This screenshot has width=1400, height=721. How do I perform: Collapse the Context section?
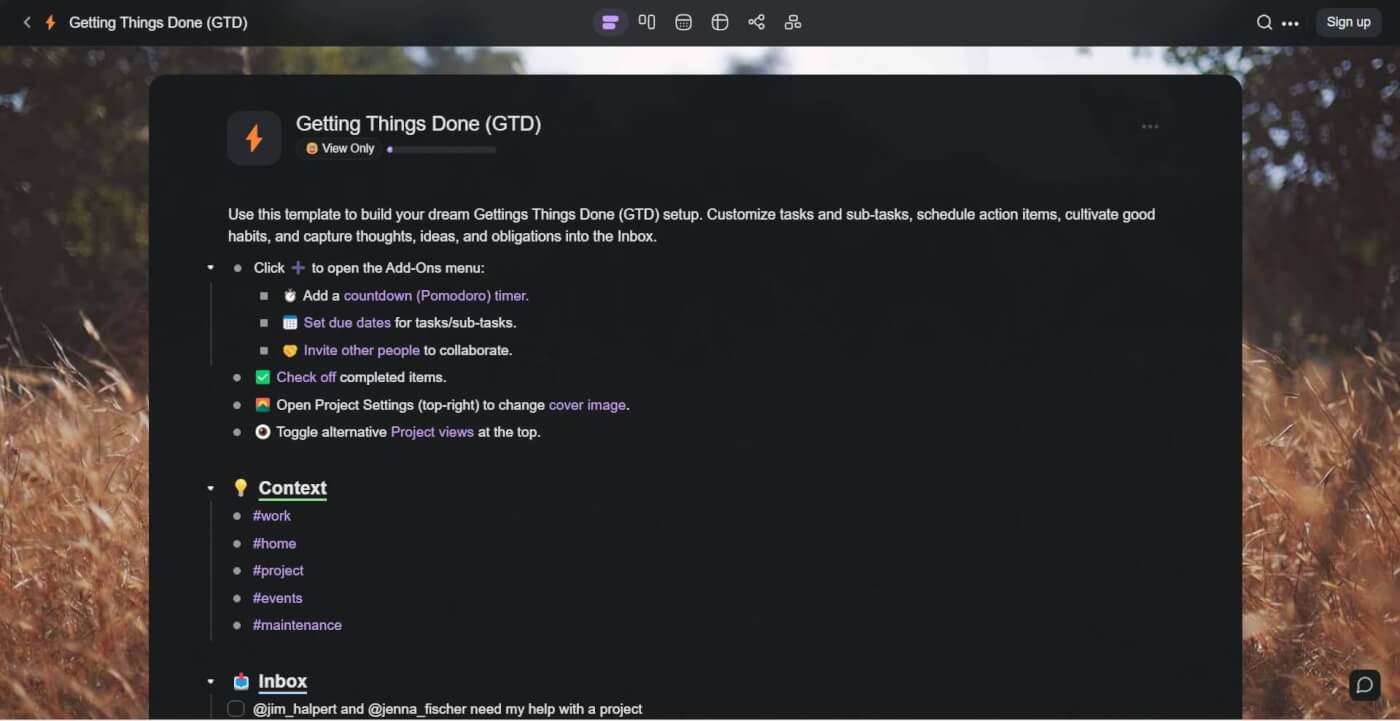point(210,488)
